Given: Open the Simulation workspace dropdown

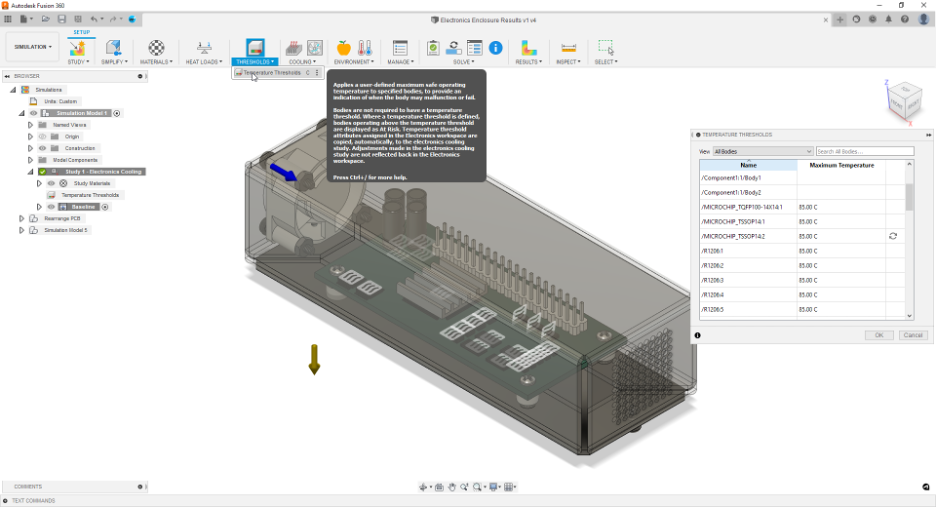Looking at the screenshot, I should click(32, 47).
